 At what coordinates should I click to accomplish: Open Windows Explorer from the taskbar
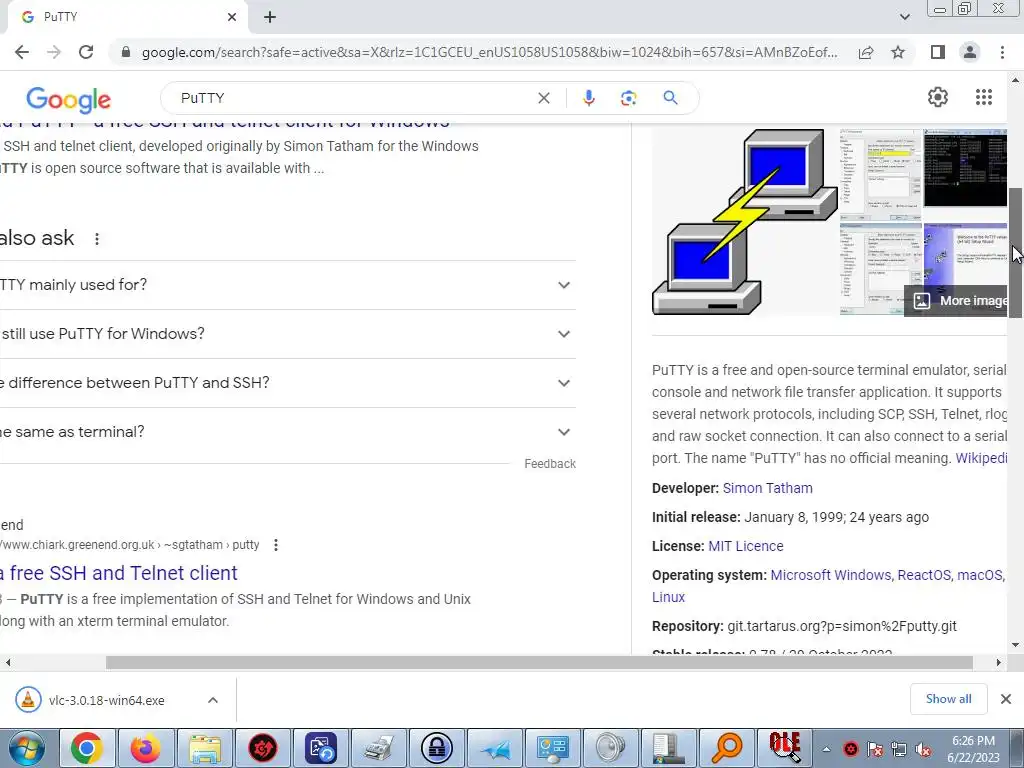pos(205,748)
